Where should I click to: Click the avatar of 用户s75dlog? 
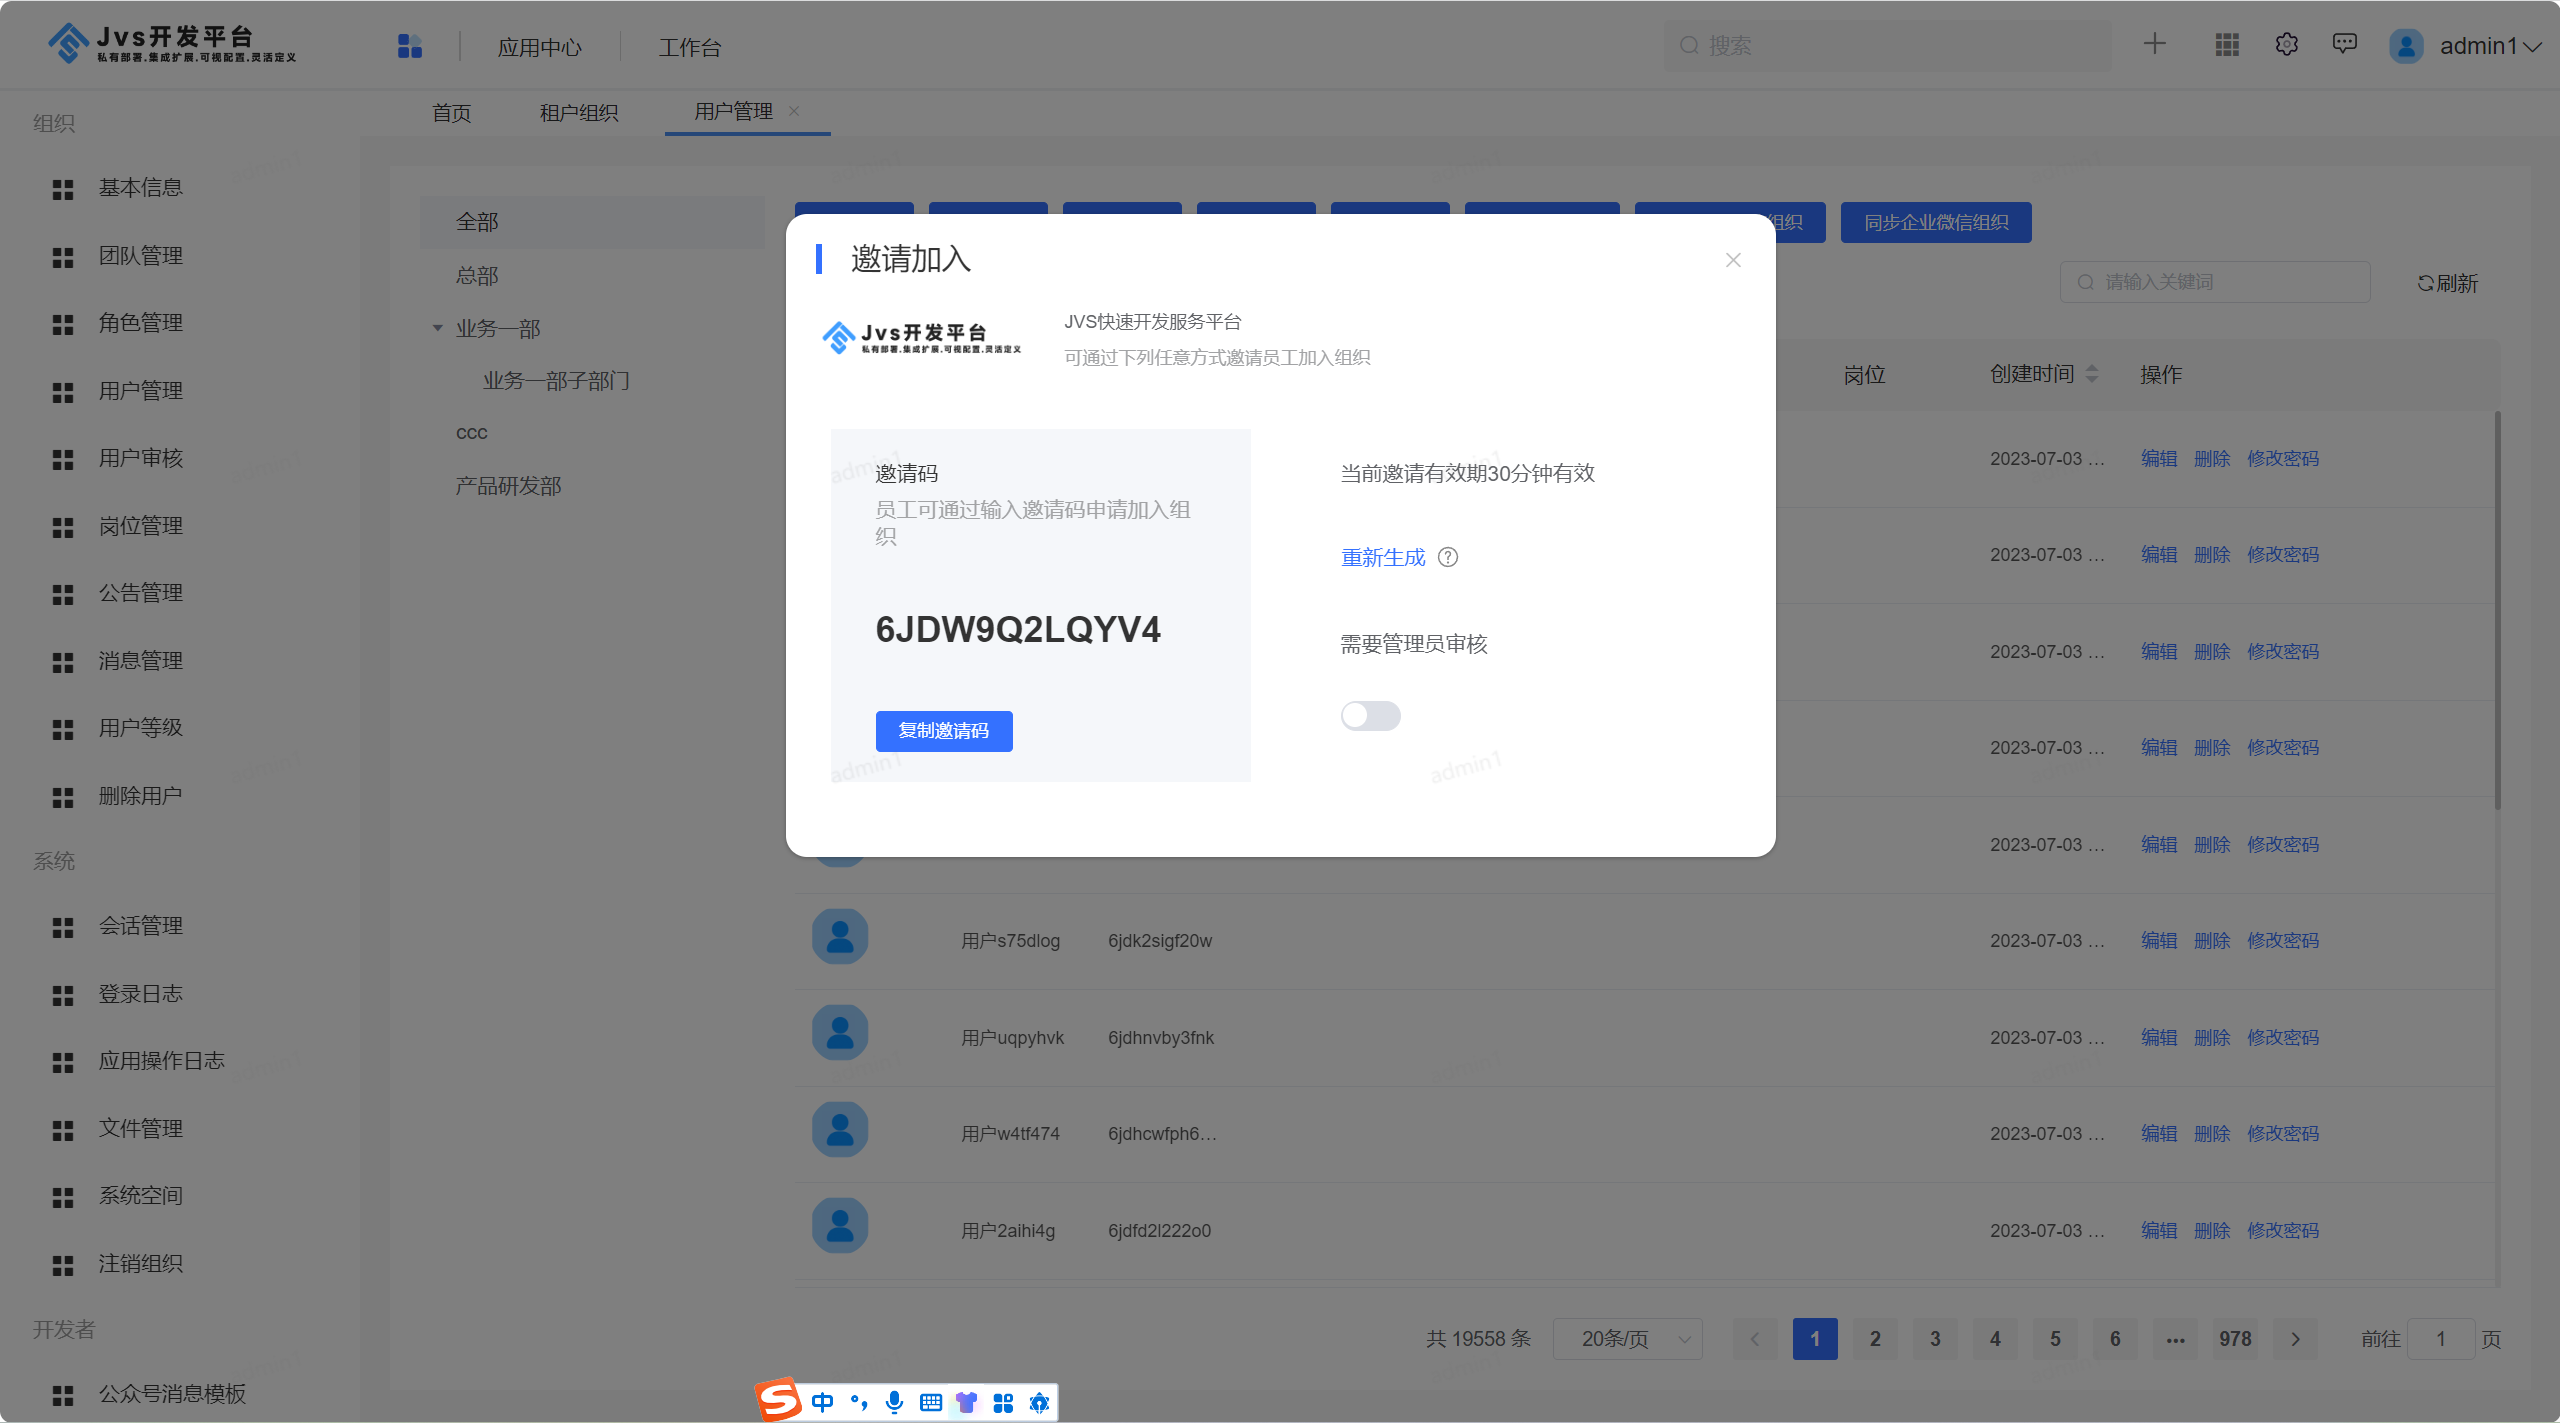pyautogui.click(x=840, y=937)
